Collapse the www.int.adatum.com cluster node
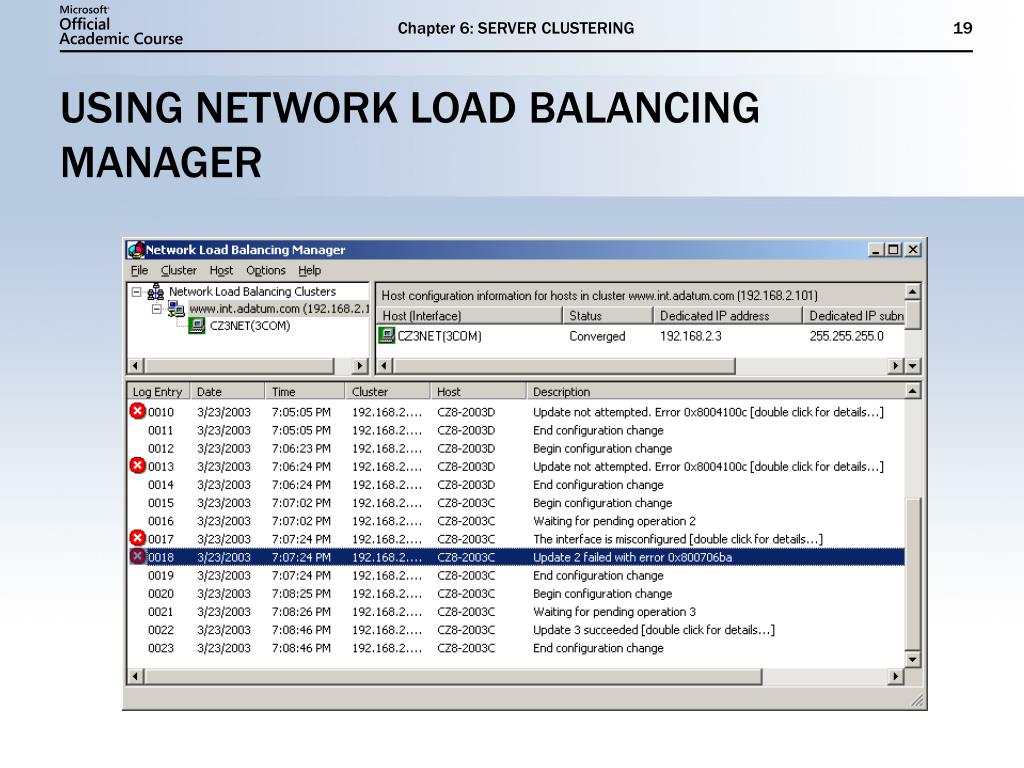1024x768 pixels. tap(157, 309)
